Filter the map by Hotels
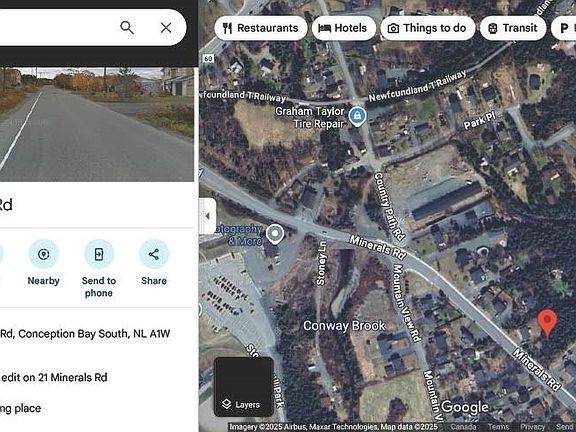Image resolution: width=576 pixels, height=432 pixels. [344, 28]
